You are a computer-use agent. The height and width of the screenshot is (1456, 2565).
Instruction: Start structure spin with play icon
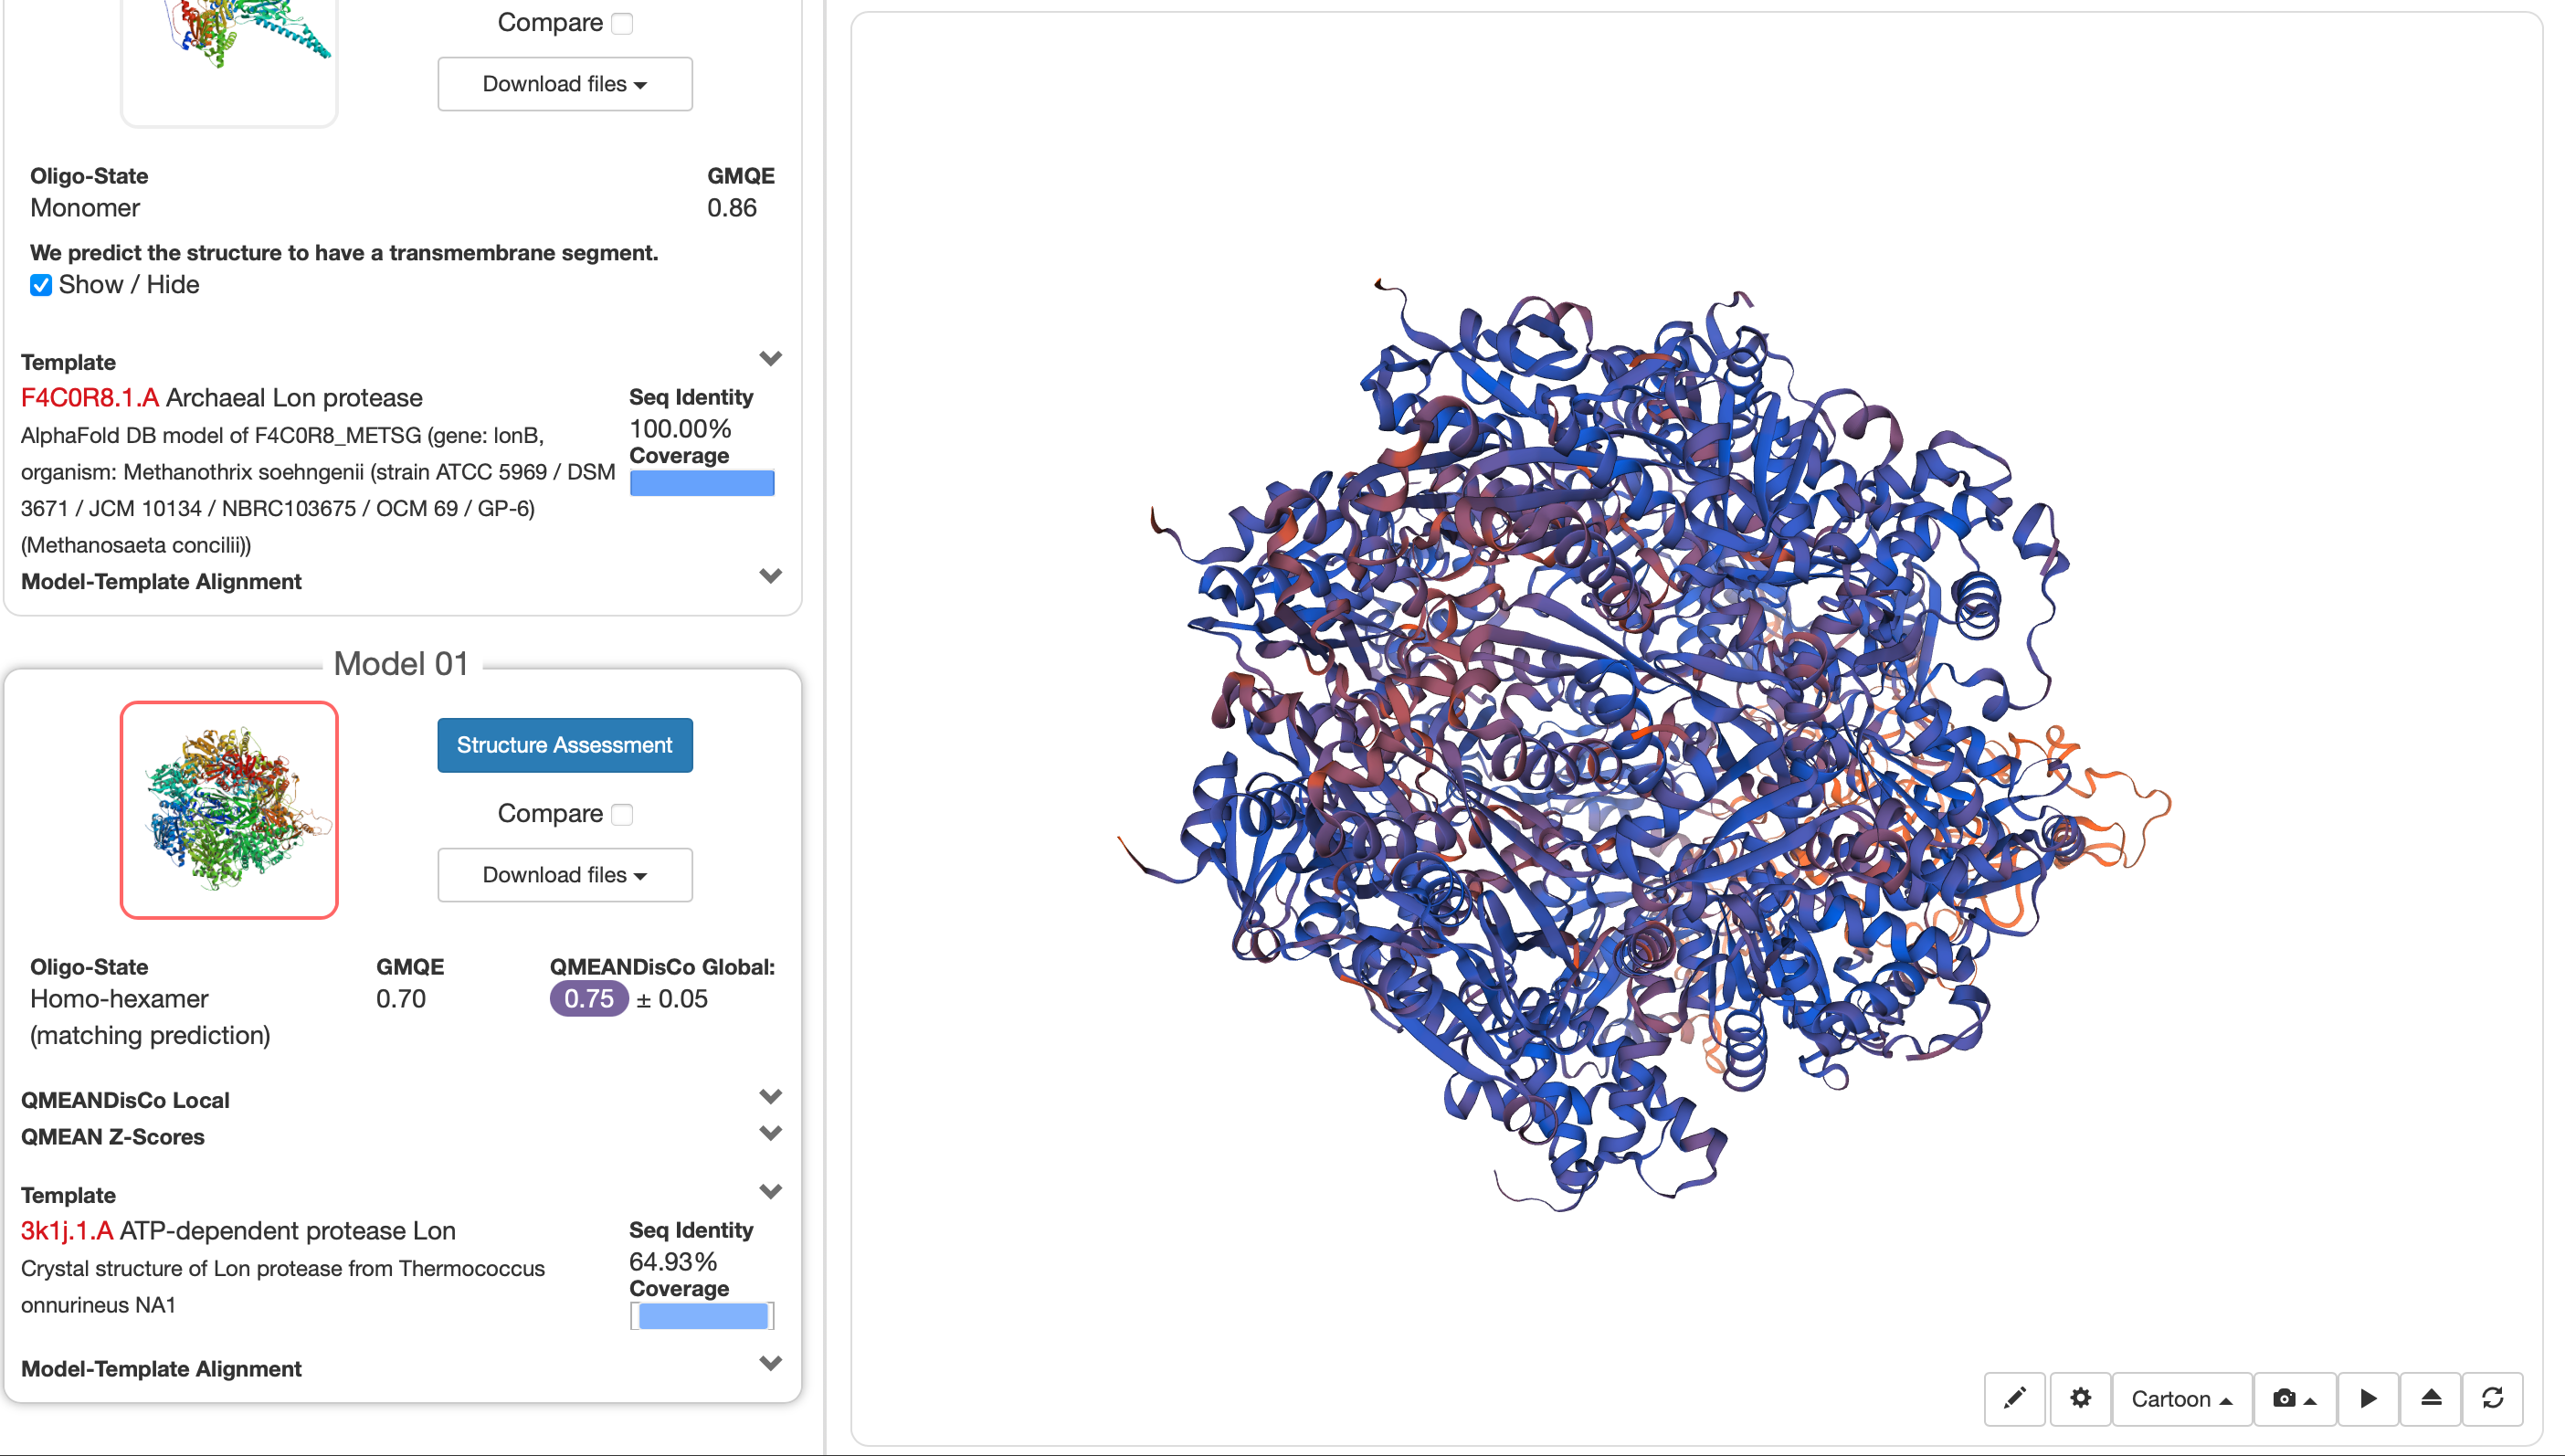2368,1398
